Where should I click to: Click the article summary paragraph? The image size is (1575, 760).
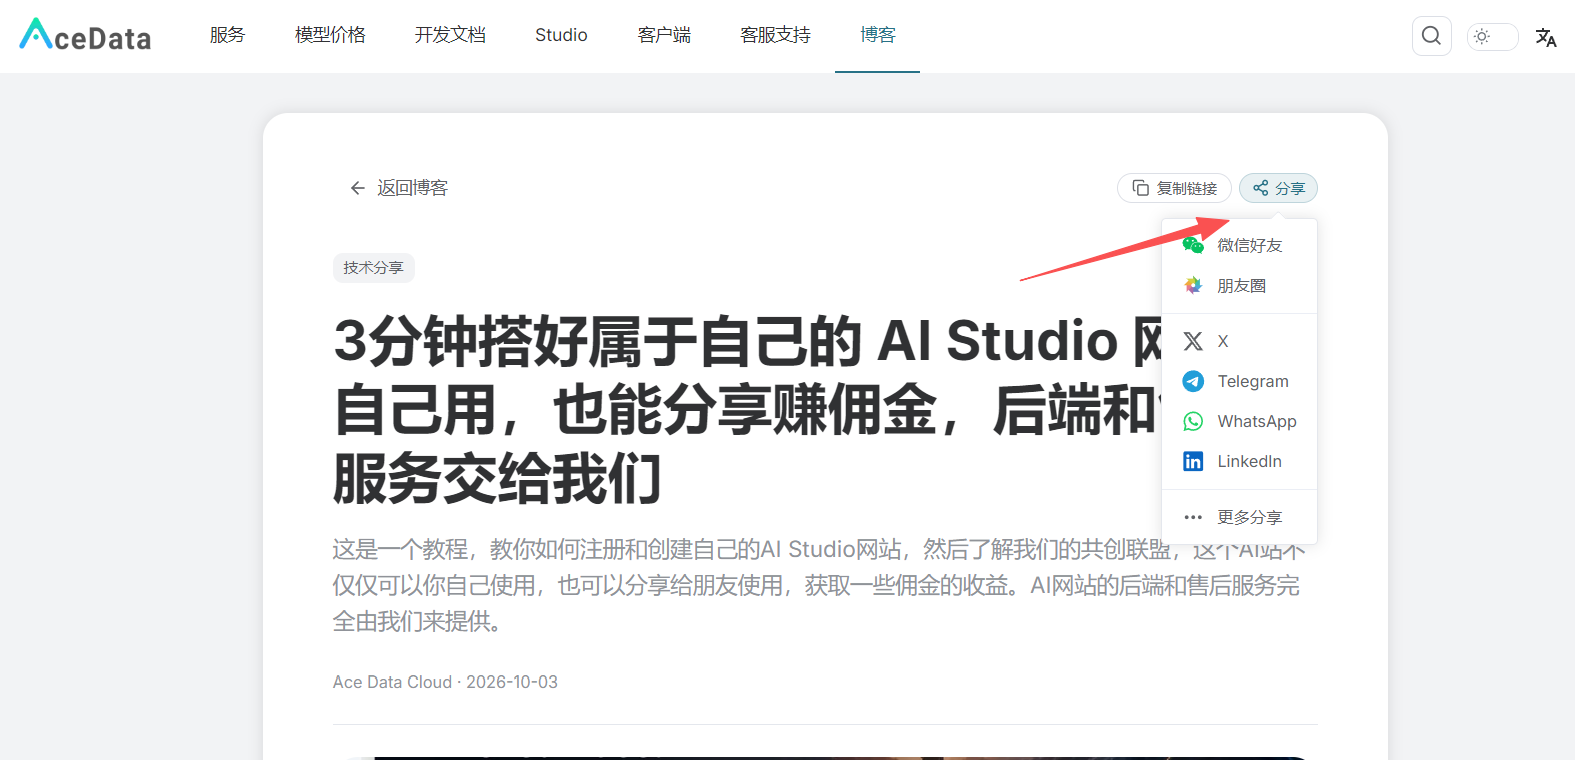click(819, 585)
